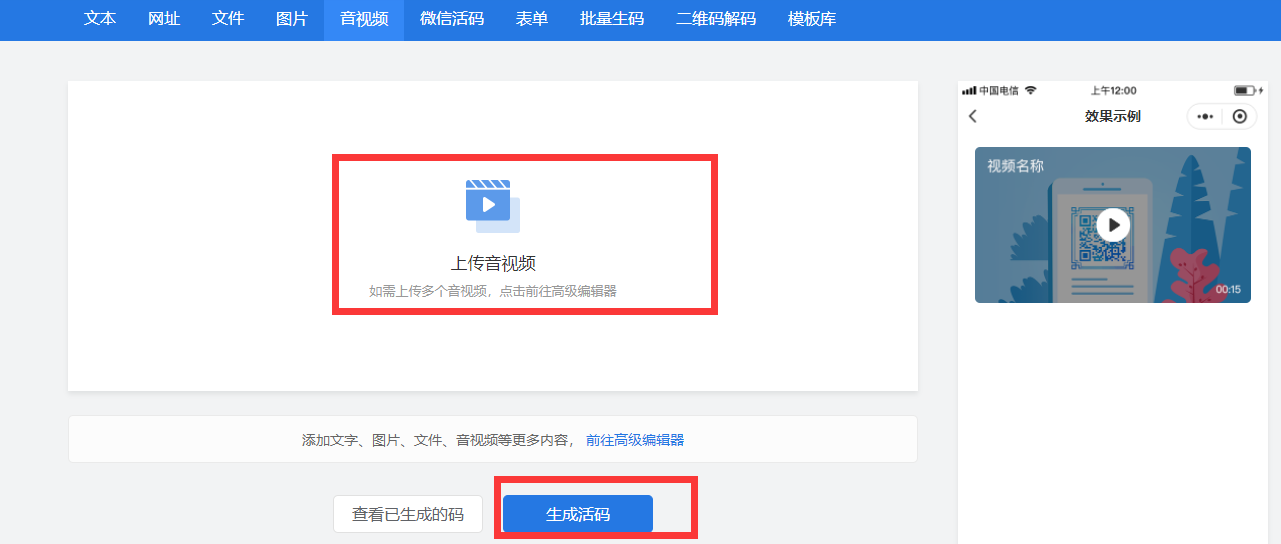
Task: Click the video clapperboard upload icon
Action: (x=492, y=205)
